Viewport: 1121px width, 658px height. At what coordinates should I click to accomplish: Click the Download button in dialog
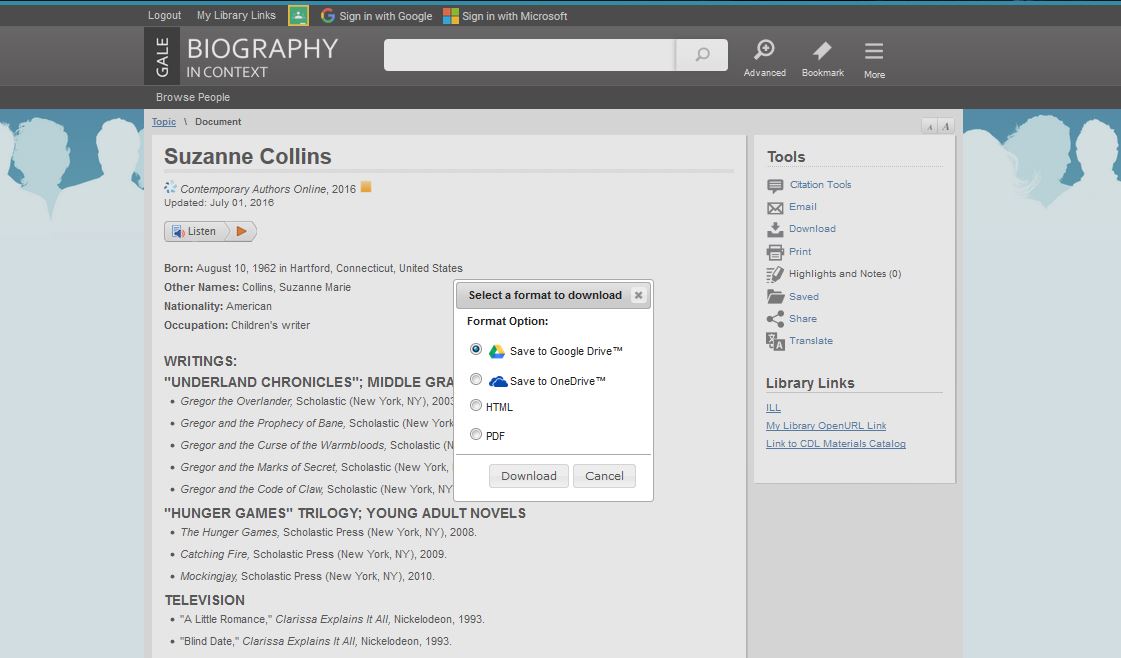pyautogui.click(x=528, y=476)
